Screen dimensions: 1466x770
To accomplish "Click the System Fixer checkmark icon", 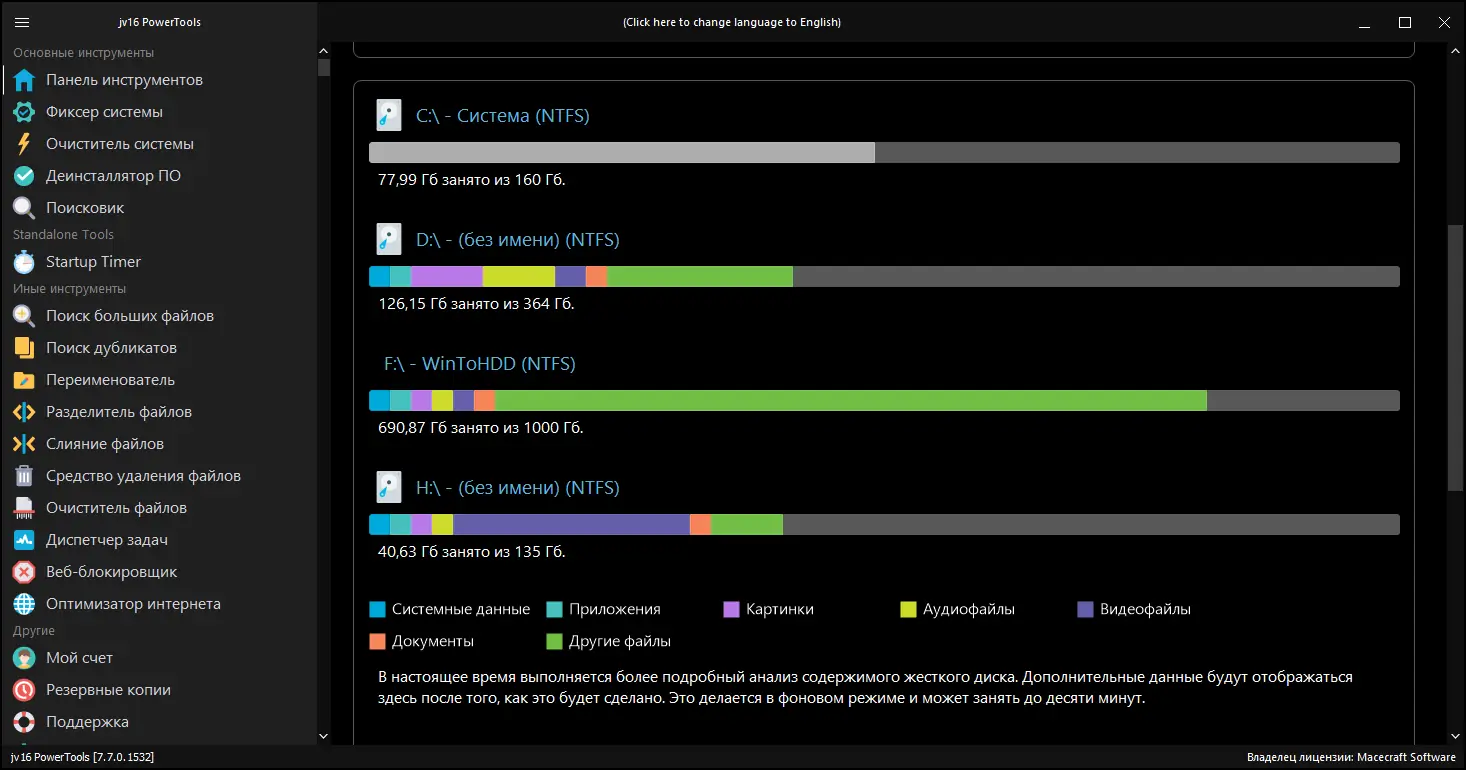I will [24, 112].
